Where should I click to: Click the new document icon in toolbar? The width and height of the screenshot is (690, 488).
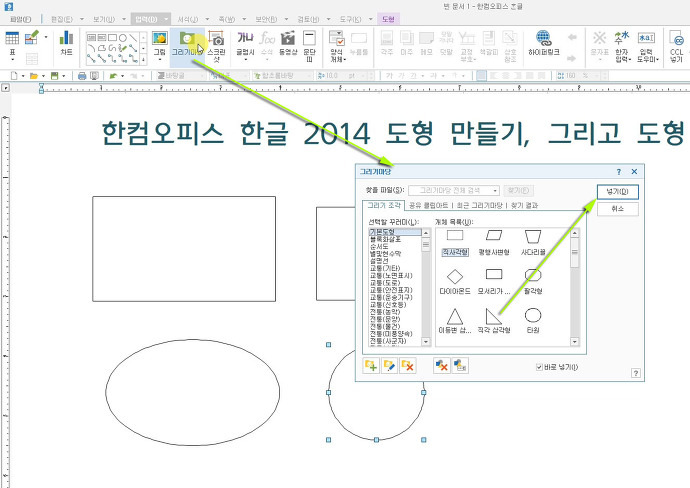click(x=14, y=76)
